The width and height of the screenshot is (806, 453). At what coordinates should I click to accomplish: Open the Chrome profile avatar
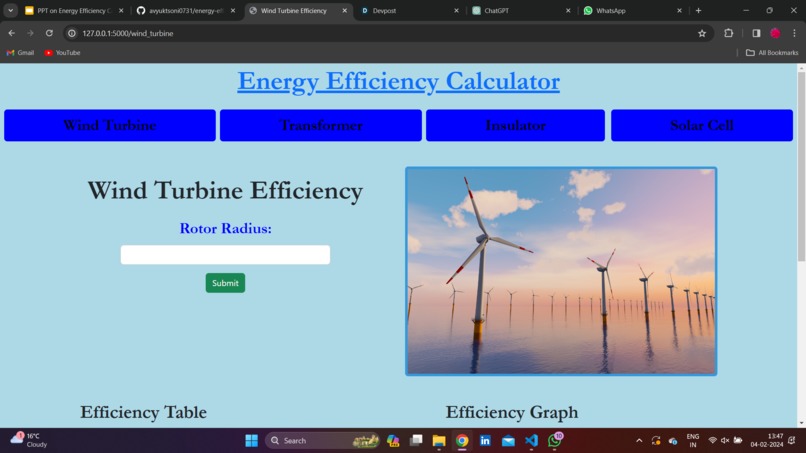(775, 33)
